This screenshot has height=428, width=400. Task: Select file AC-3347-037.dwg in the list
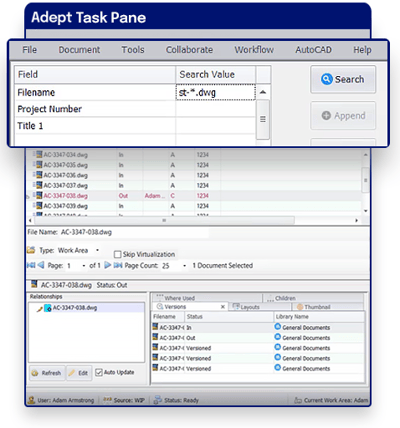click(66, 185)
